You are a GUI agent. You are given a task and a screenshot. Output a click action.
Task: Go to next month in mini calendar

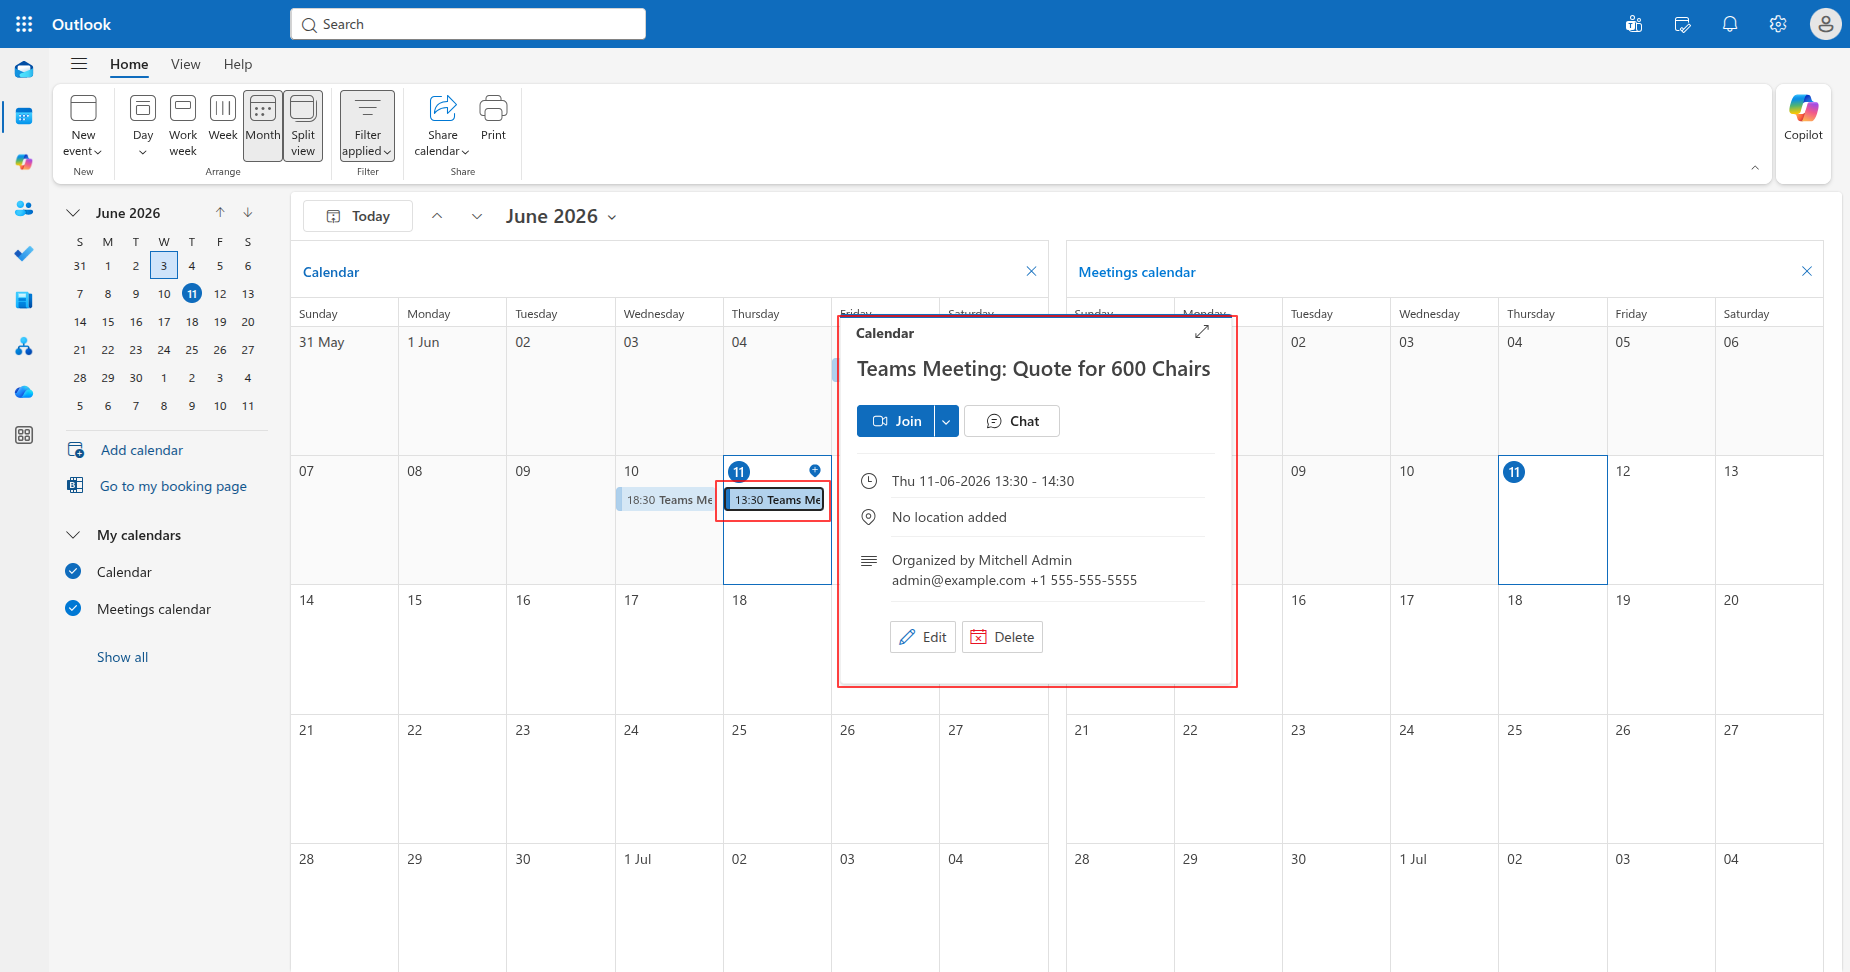click(x=248, y=212)
